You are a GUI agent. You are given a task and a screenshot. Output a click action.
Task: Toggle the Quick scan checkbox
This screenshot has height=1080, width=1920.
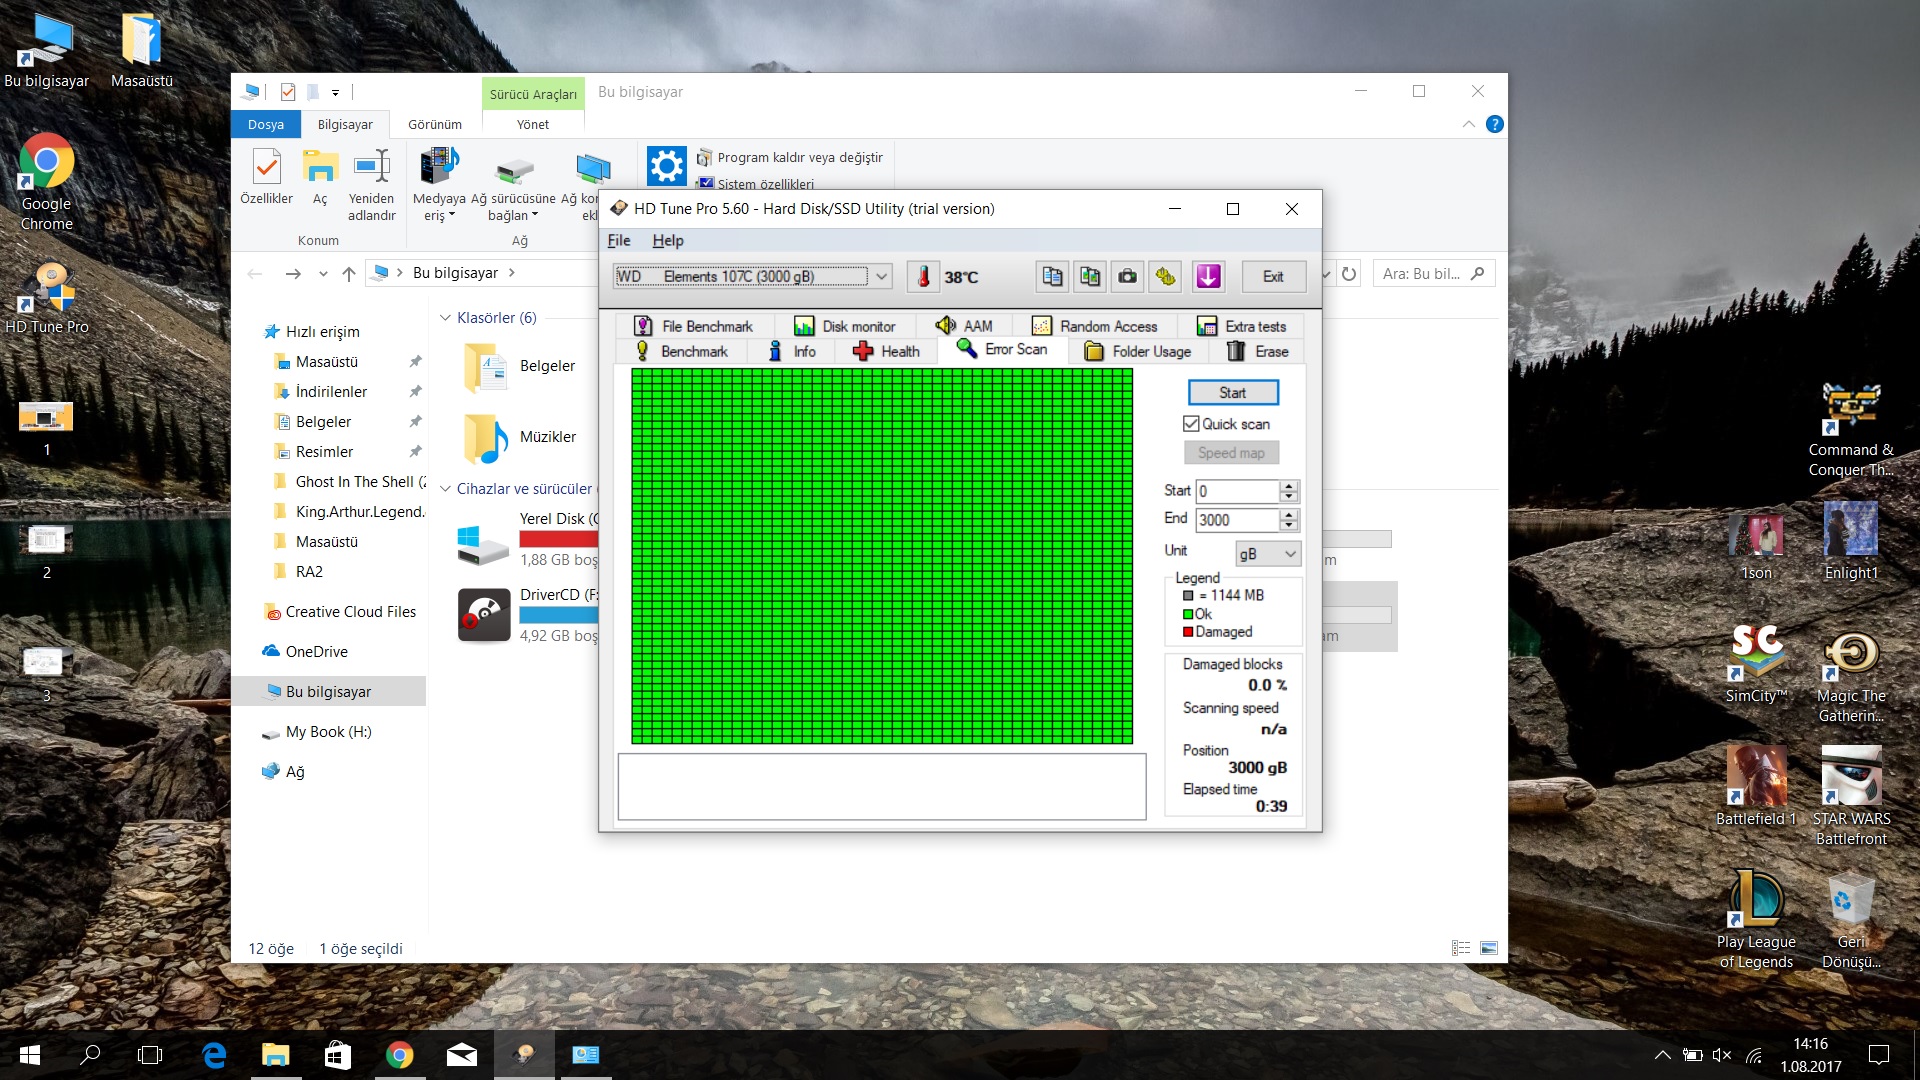pos(1191,424)
